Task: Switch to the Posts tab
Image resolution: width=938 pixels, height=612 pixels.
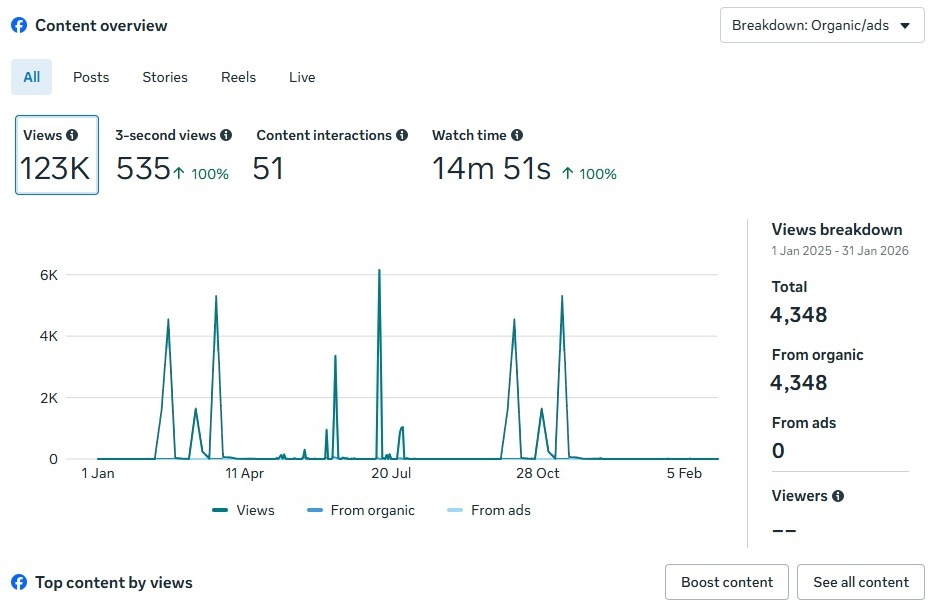Action: pos(91,77)
